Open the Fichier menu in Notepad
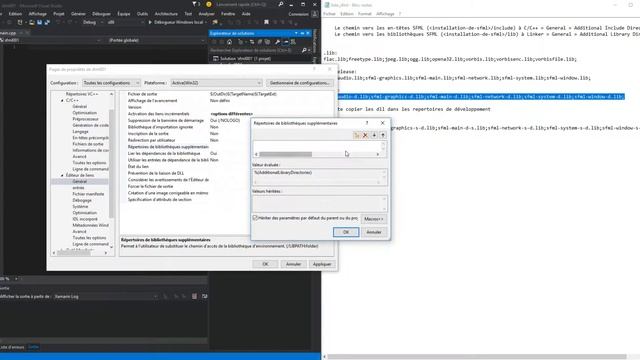This screenshot has width=640, height=360. click(x=329, y=14)
